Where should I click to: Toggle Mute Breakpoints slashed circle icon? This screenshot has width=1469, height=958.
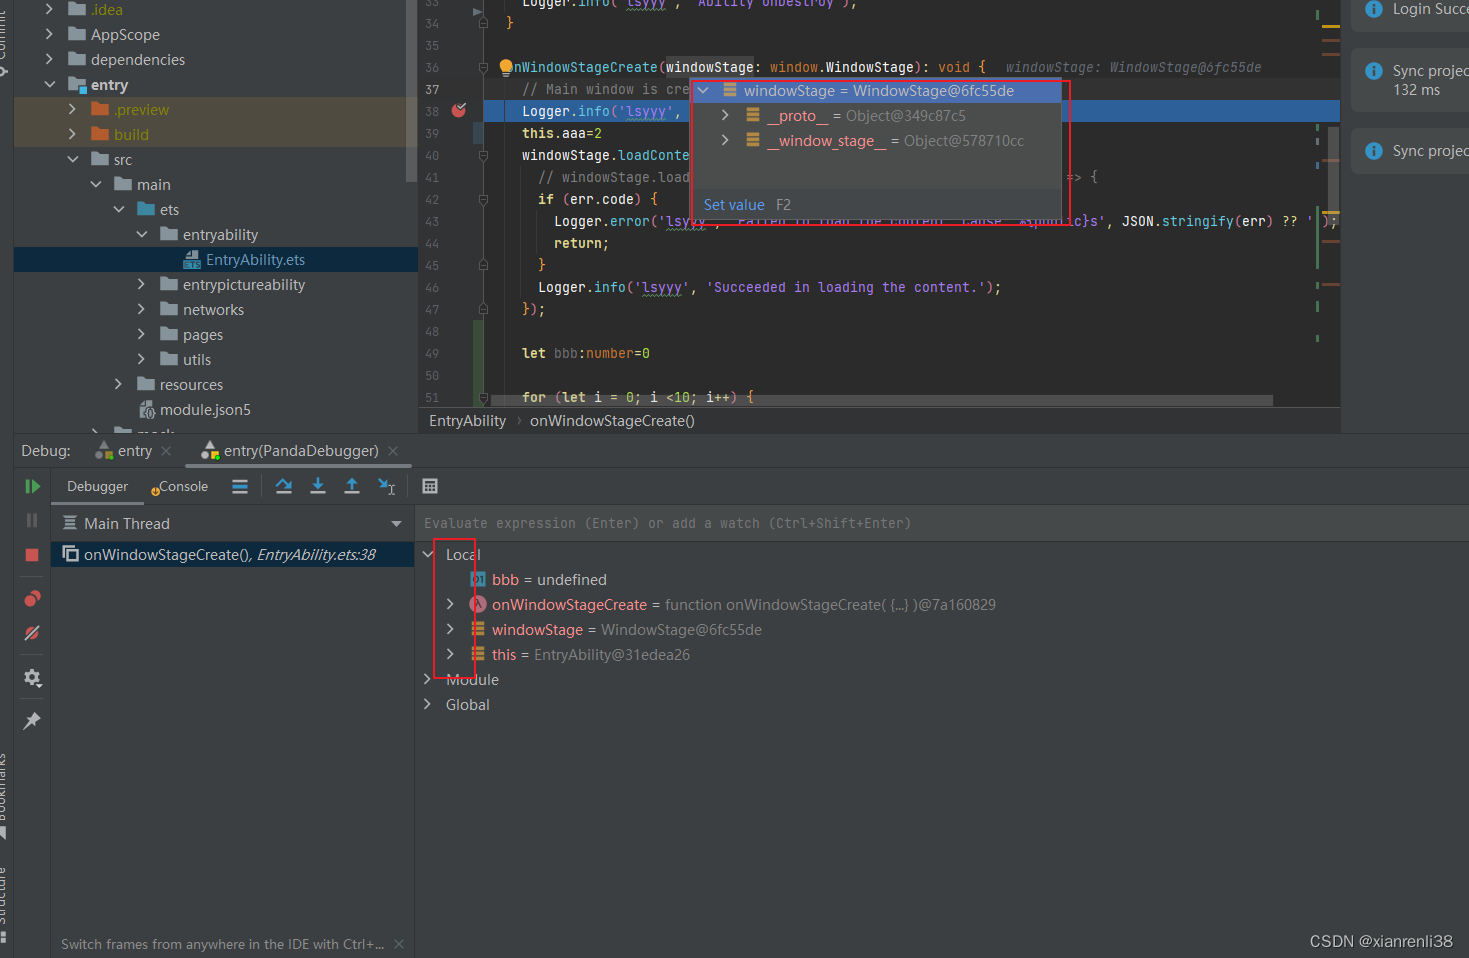[x=32, y=633]
